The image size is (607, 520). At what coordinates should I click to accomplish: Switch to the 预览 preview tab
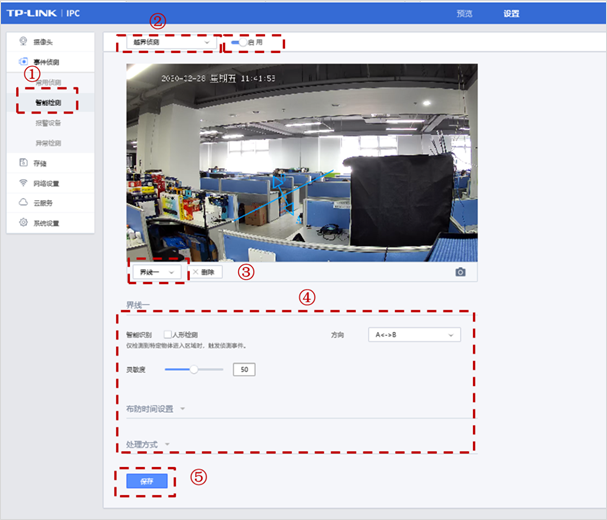pos(464,14)
